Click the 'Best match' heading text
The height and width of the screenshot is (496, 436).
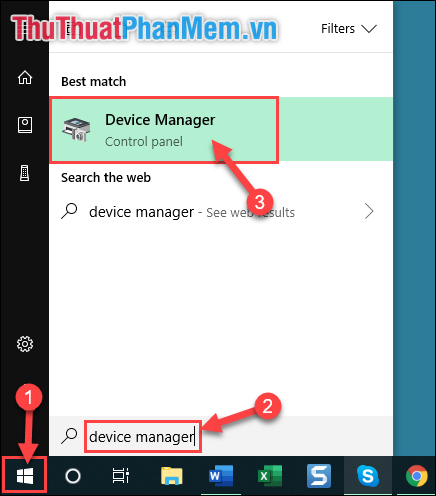pos(94,82)
